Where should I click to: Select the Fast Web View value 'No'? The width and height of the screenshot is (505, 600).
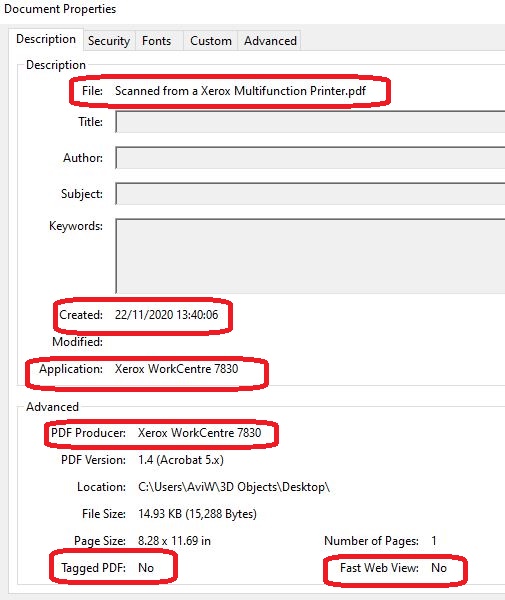(x=439, y=568)
